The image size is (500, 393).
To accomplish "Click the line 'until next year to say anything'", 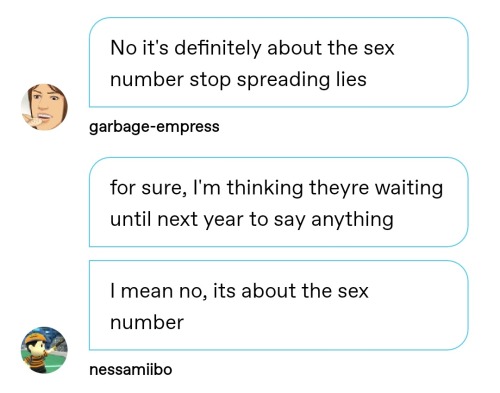I will coord(252,219).
